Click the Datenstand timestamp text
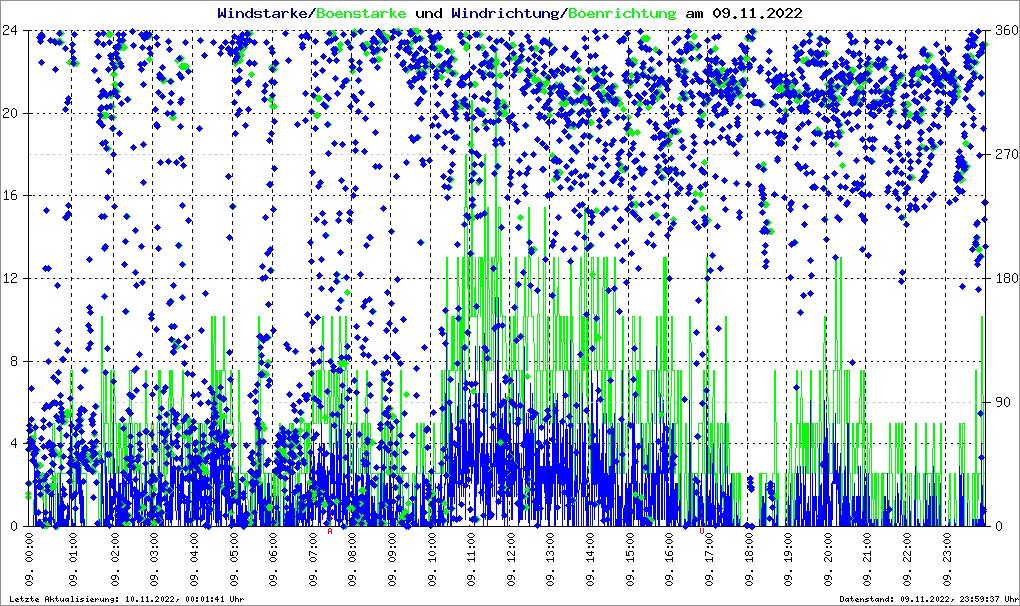1020x606 pixels. coord(929,599)
